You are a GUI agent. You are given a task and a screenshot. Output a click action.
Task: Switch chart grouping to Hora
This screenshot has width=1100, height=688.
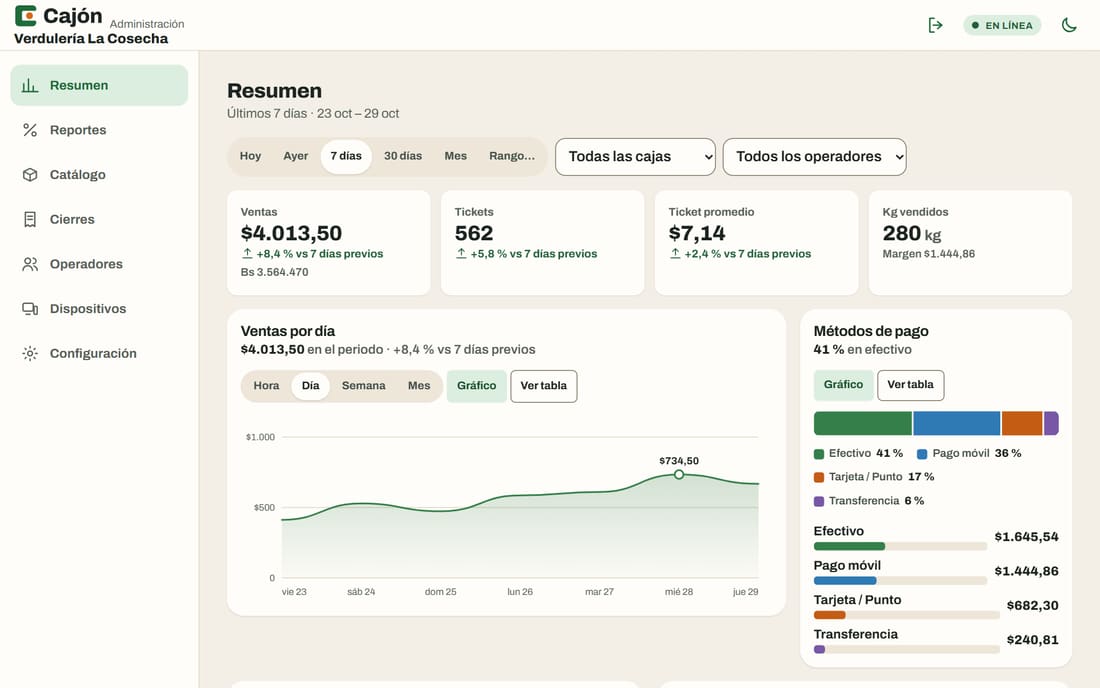pyautogui.click(x=266, y=386)
